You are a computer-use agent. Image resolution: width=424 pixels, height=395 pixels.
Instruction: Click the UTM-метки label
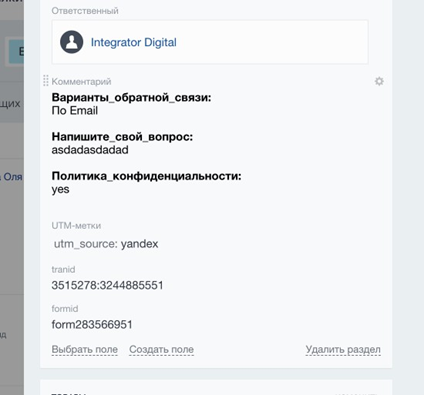(76, 226)
